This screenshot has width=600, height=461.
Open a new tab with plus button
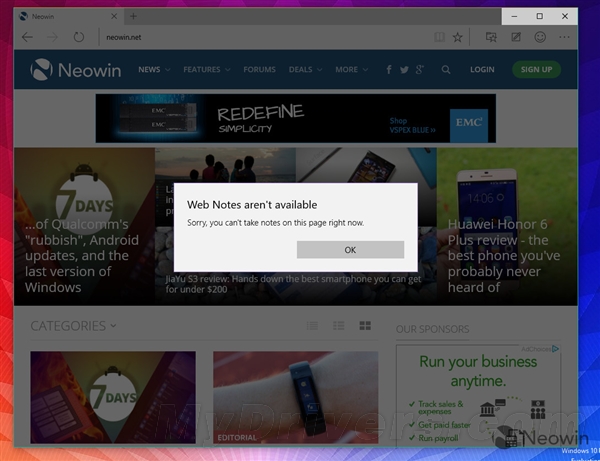[133, 16]
